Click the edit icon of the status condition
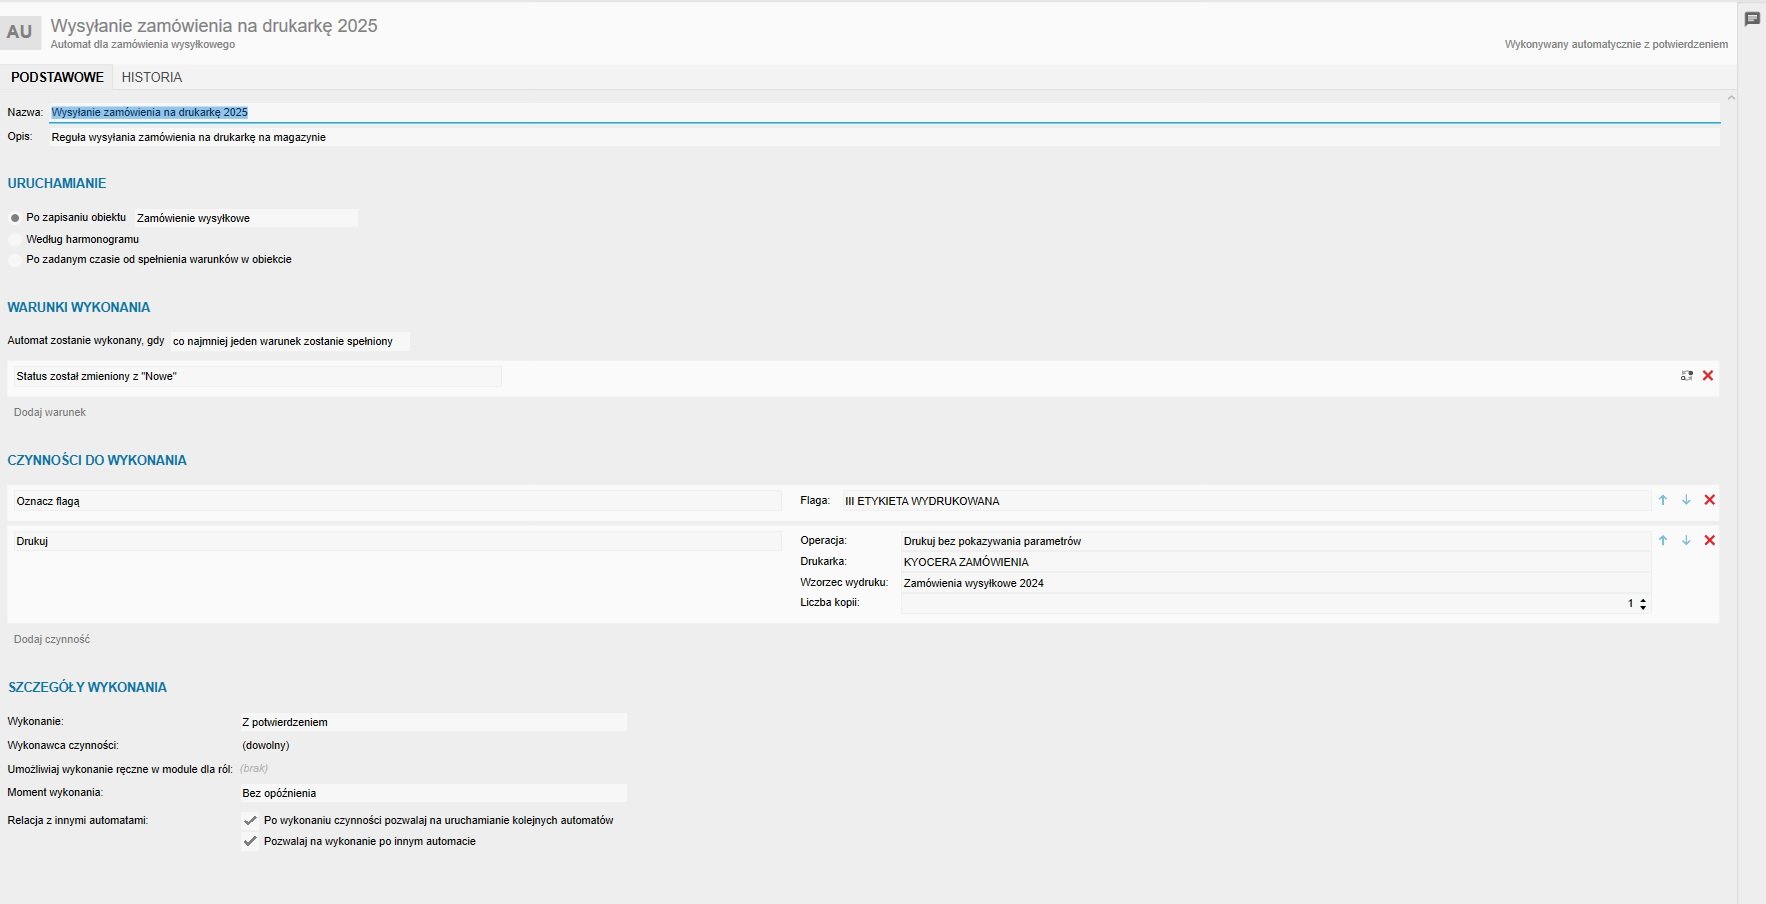This screenshot has height=904, width=1766. [1687, 376]
